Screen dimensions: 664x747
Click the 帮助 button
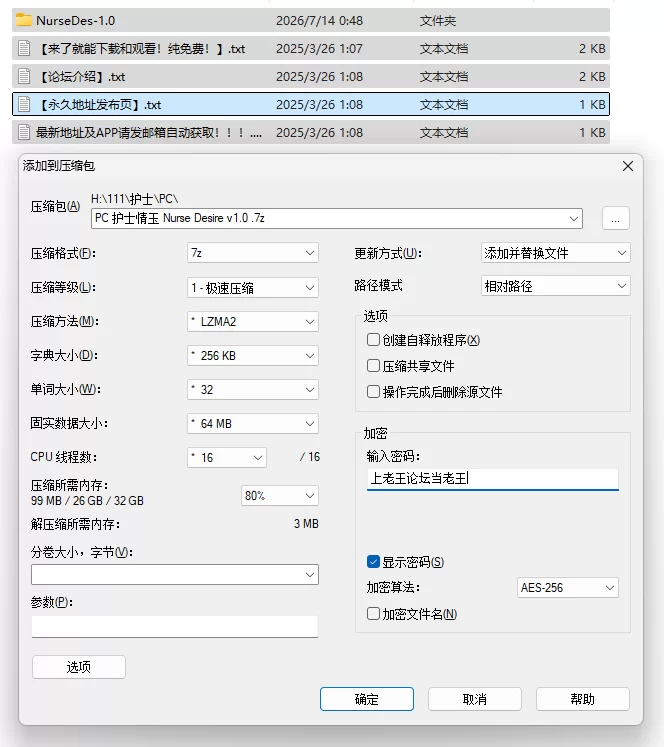coord(583,699)
